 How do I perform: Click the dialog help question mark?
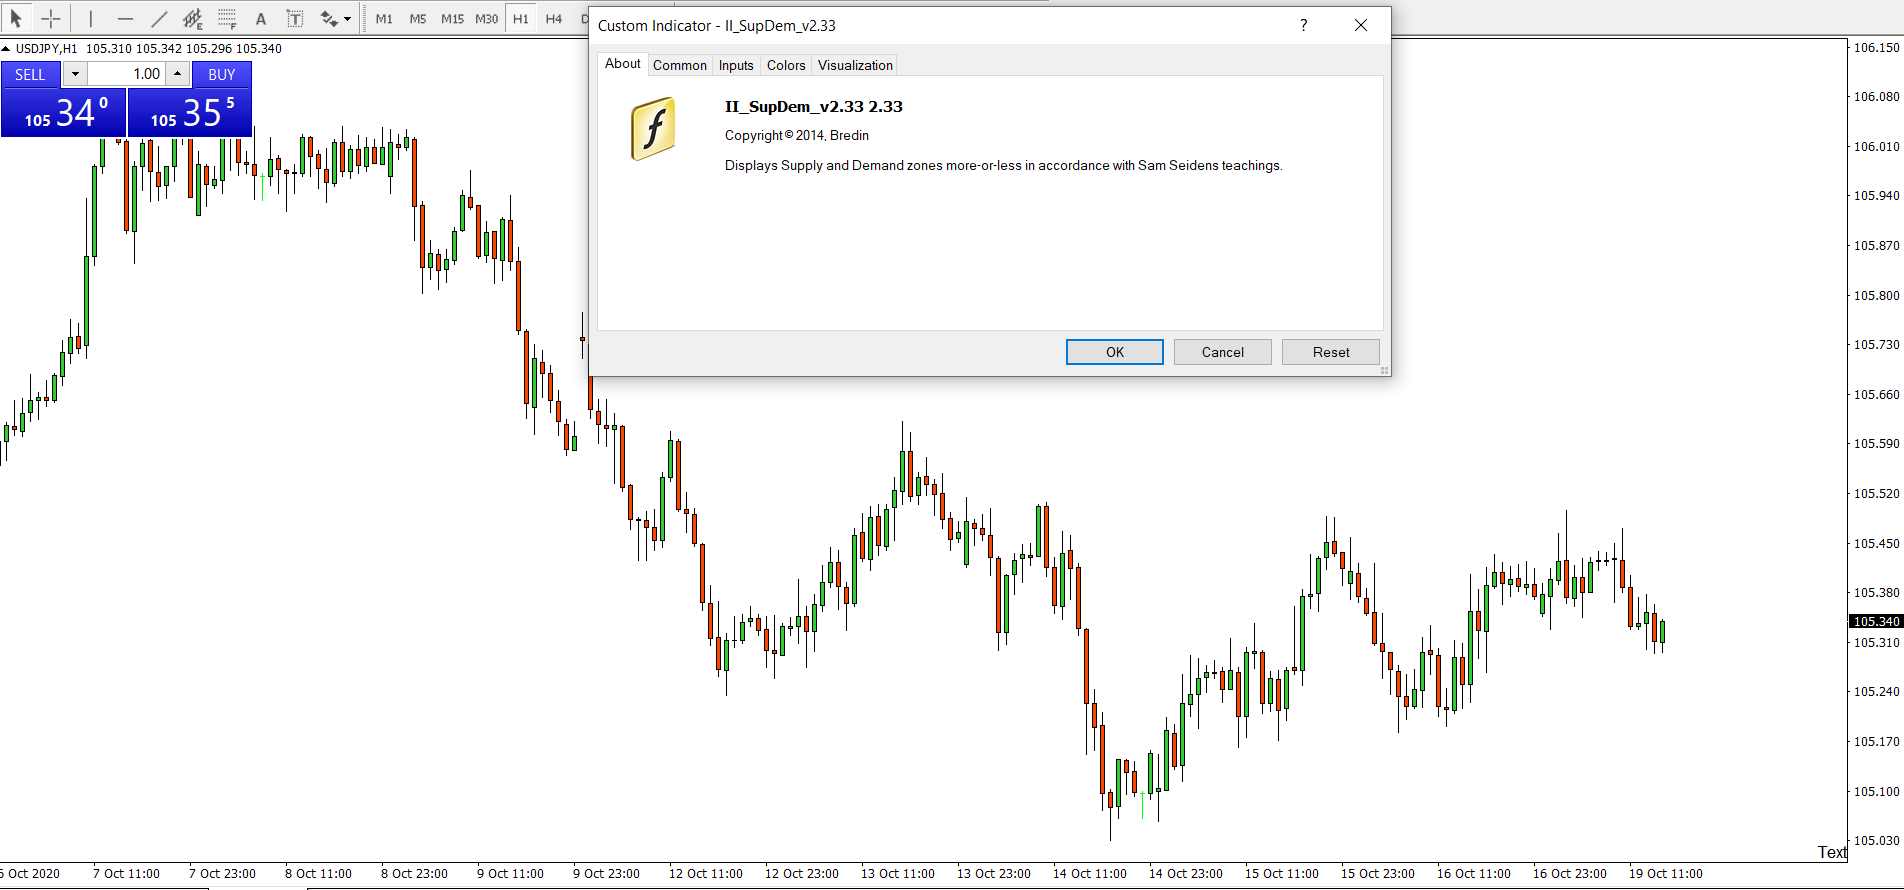1303,25
